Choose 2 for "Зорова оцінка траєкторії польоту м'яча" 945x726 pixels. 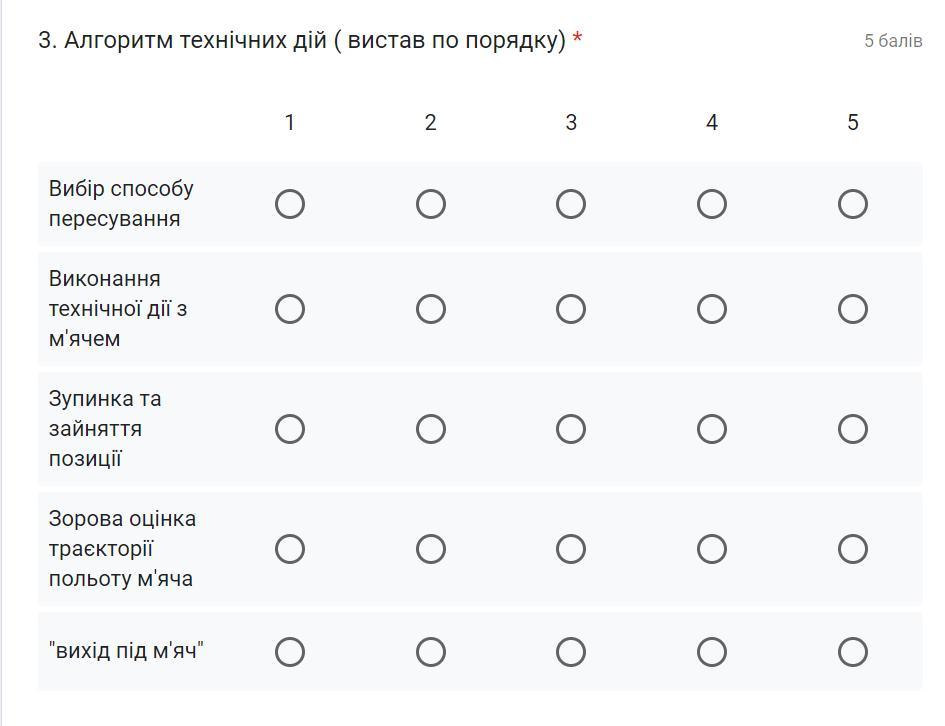pos(431,549)
